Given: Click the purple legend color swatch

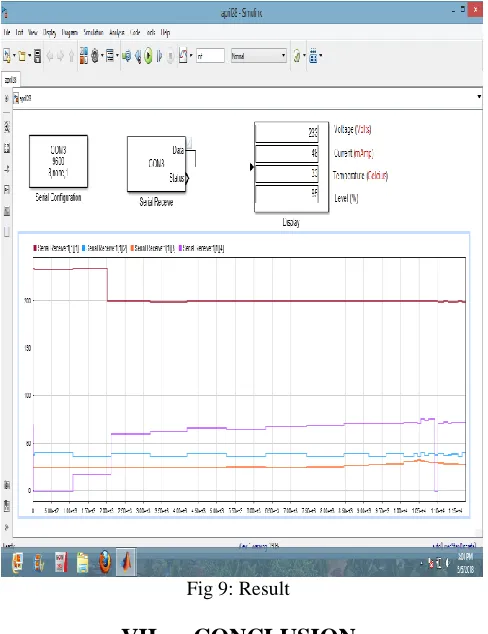Looking at the screenshot, I should point(180,248).
